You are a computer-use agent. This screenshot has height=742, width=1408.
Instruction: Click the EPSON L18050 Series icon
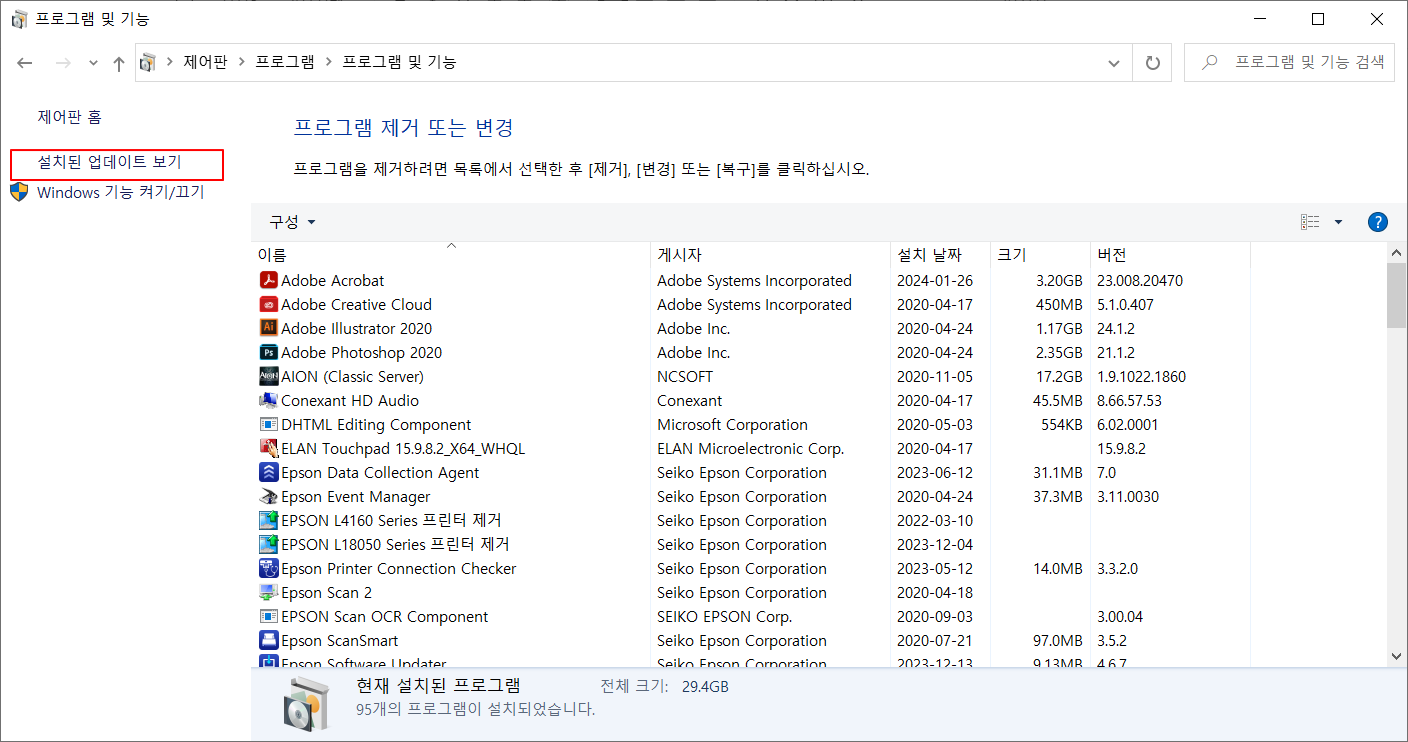(x=268, y=545)
